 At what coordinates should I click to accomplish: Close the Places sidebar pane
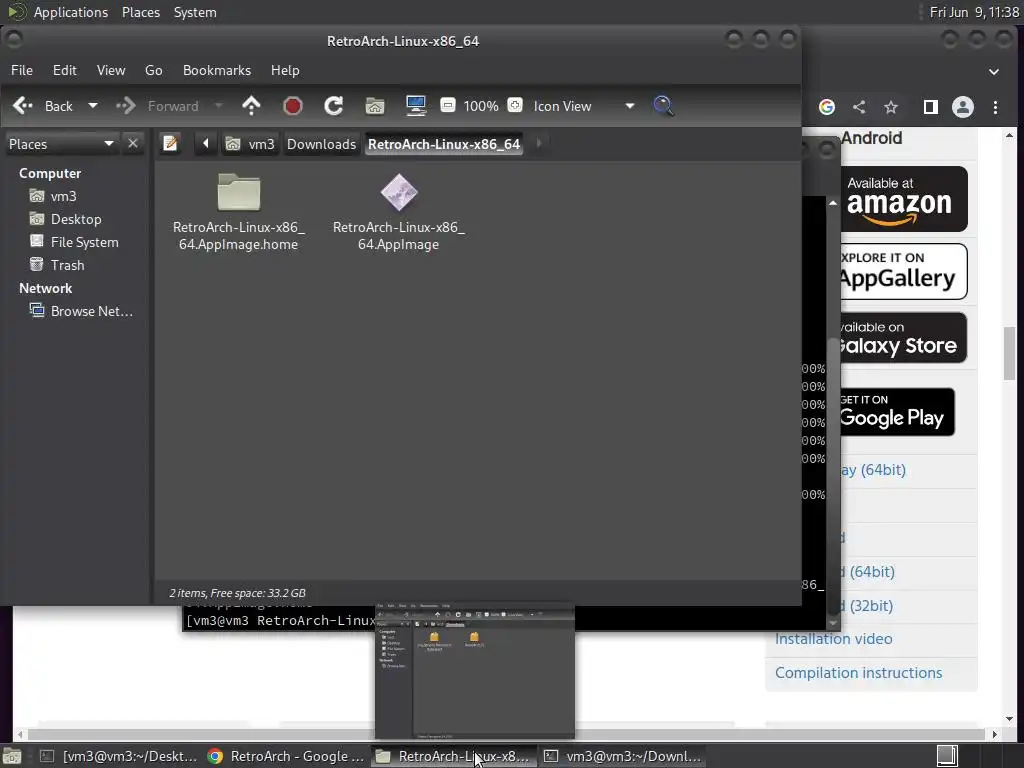tap(133, 143)
